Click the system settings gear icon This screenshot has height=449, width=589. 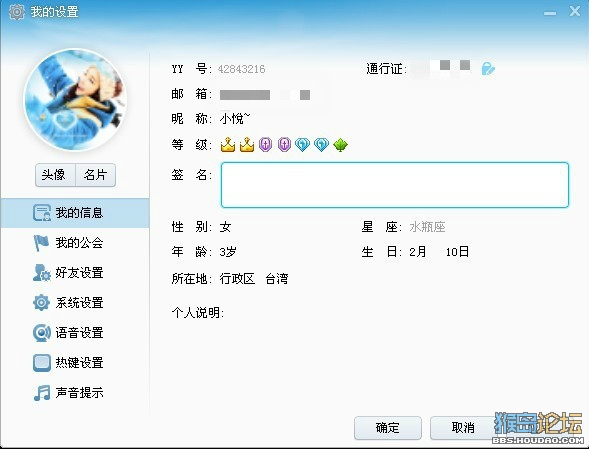click(x=41, y=302)
